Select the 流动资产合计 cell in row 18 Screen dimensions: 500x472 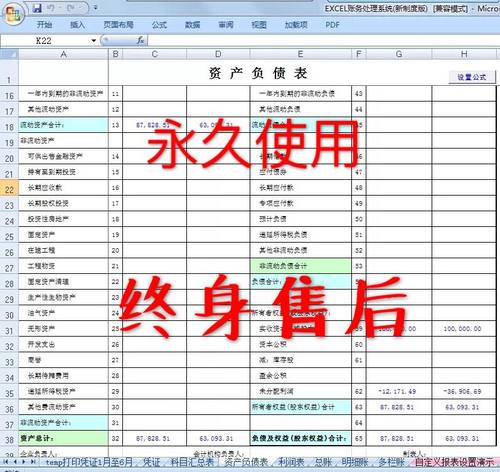click(63, 125)
